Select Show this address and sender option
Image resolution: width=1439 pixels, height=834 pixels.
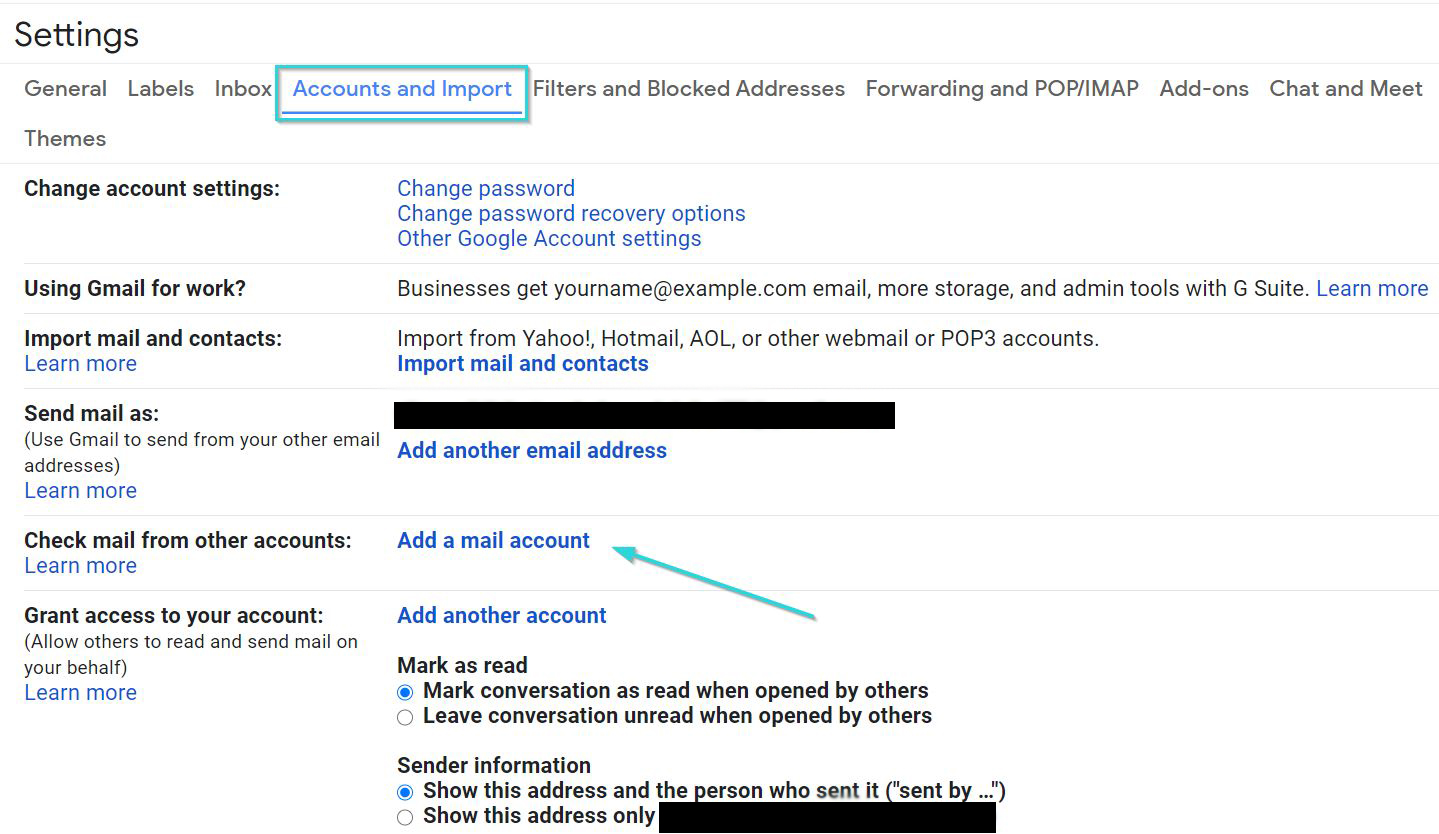(x=405, y=791)
